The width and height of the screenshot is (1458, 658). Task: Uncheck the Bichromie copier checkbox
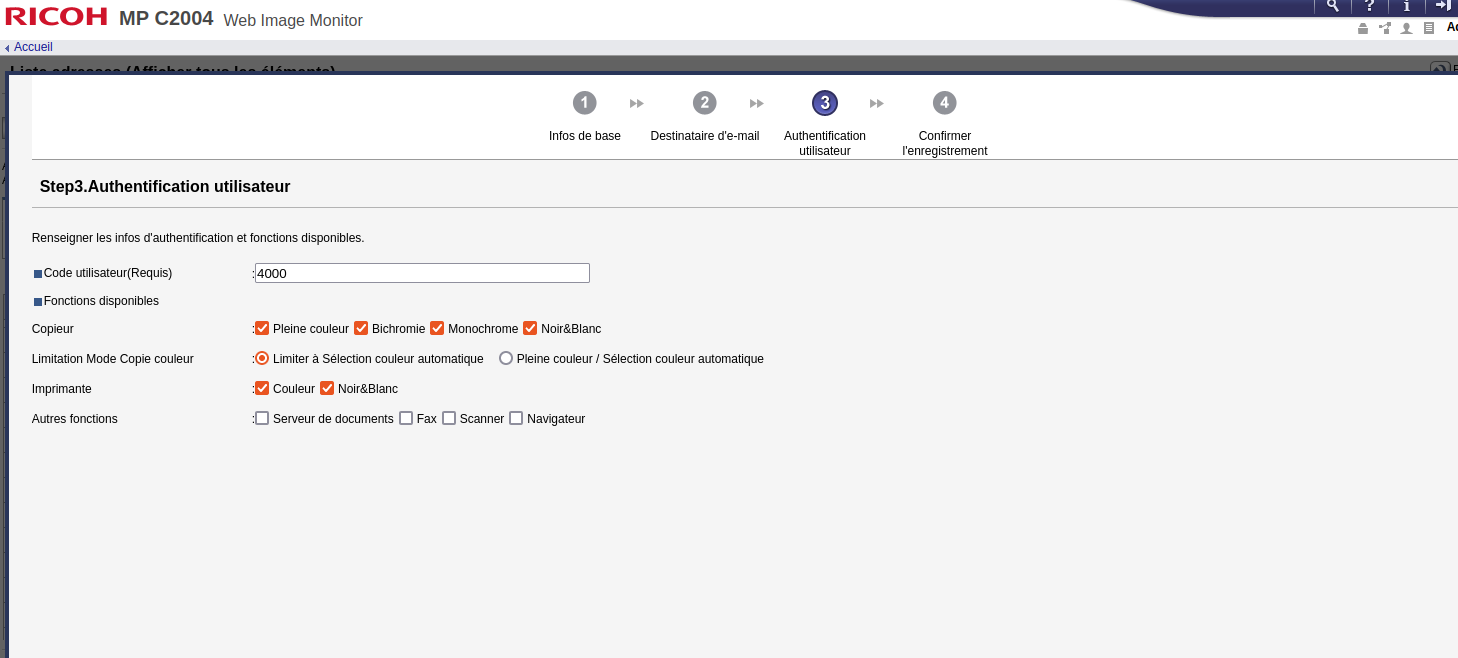pyautogui.click(x=361, y=328)
